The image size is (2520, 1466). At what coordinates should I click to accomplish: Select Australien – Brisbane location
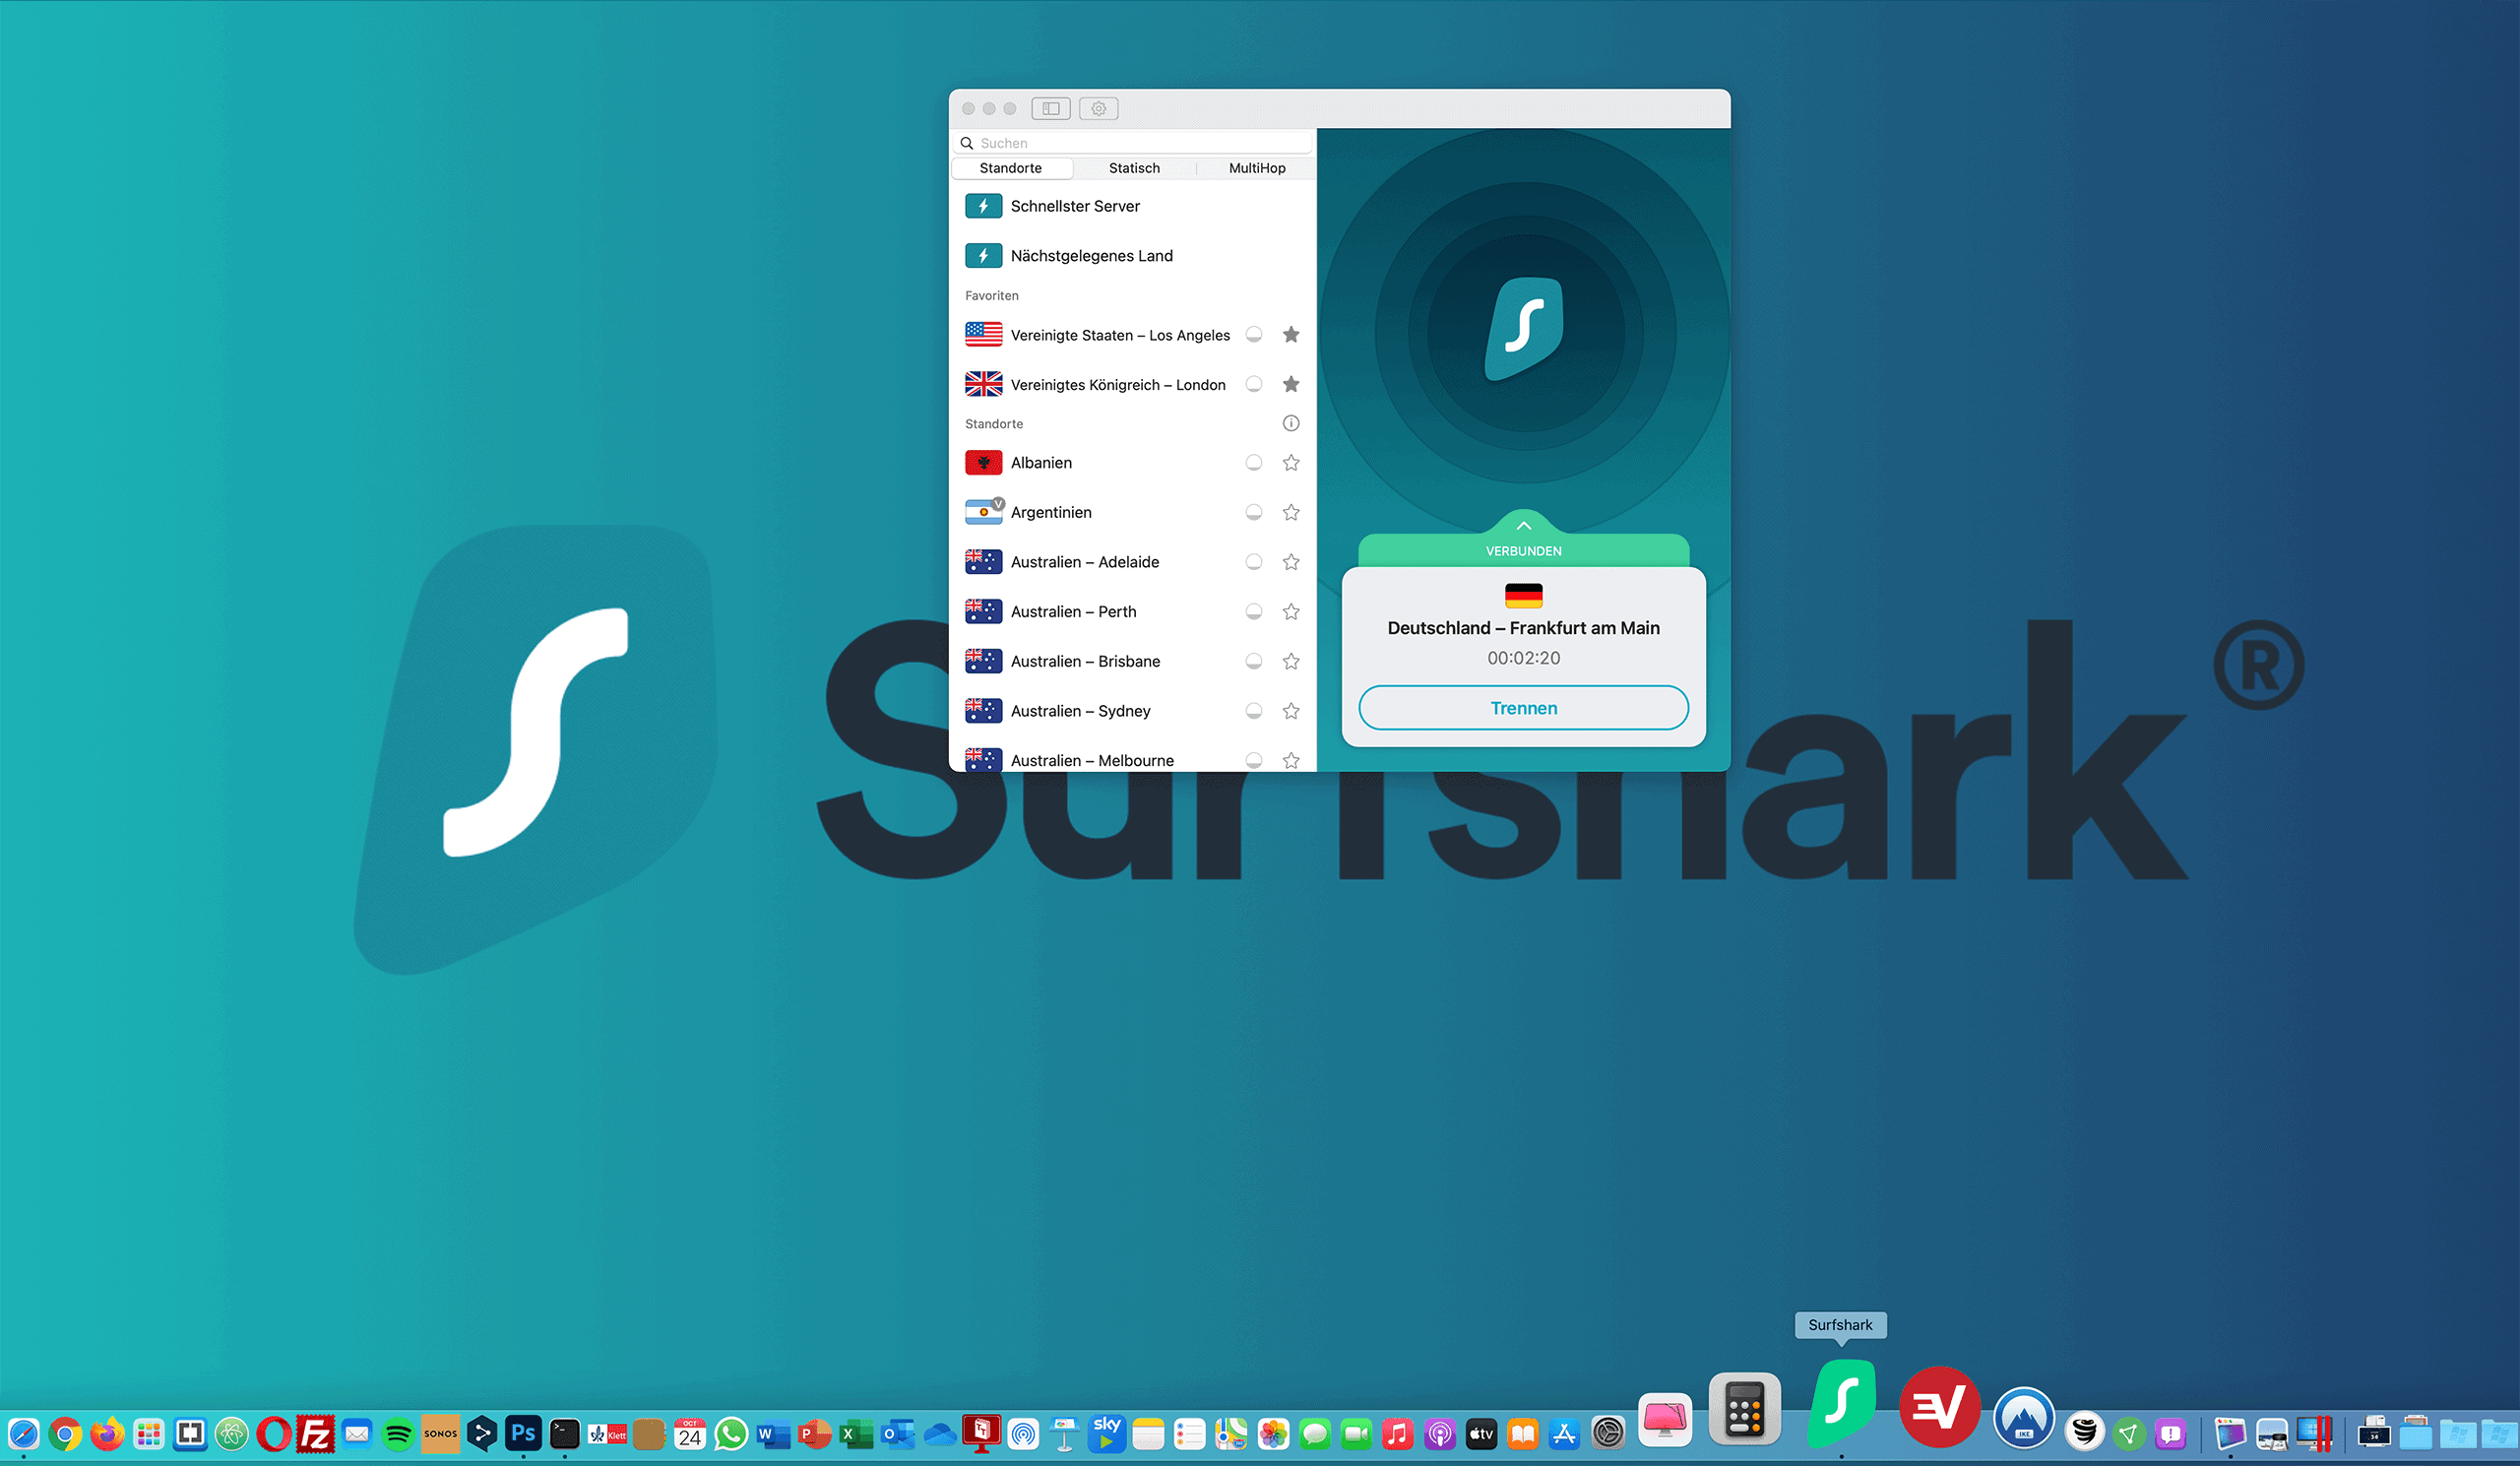pos(1132,661)
